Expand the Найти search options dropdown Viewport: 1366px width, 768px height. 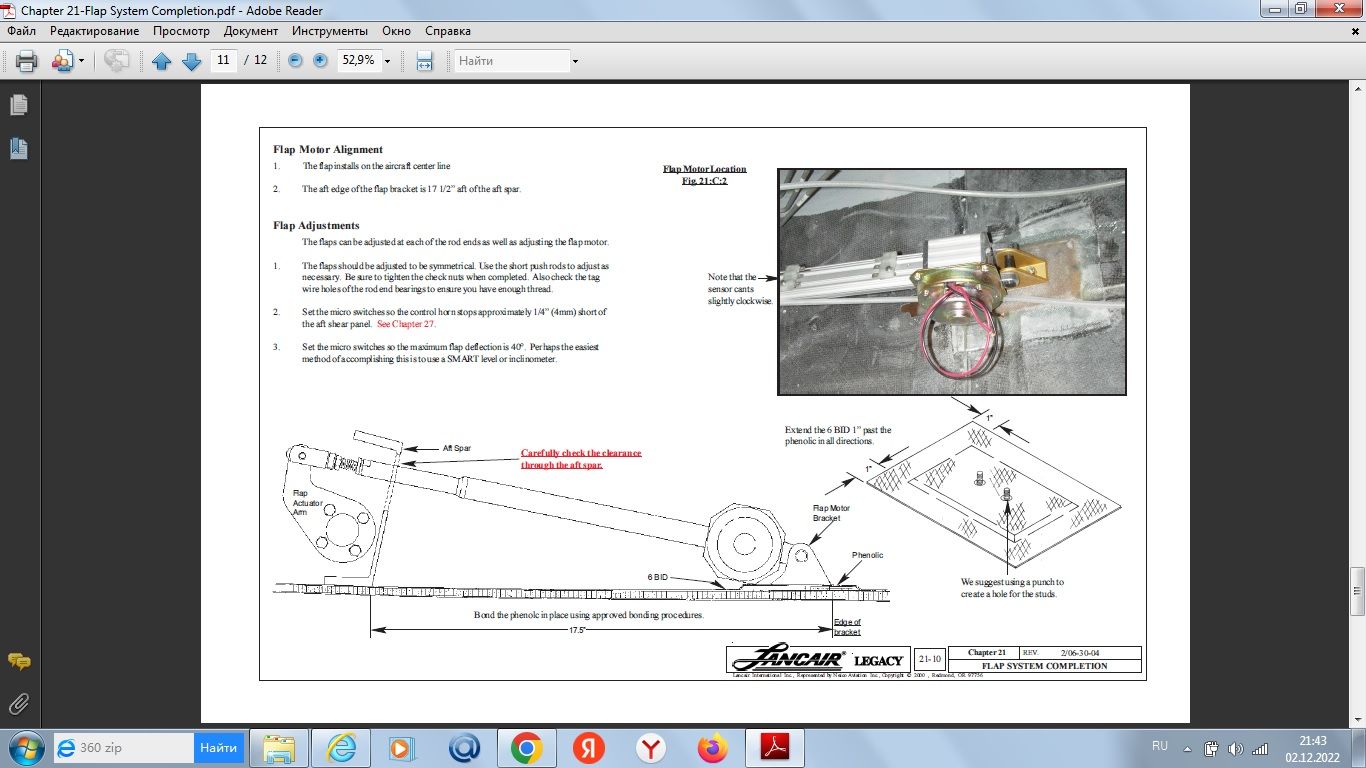tap(575, 61)
